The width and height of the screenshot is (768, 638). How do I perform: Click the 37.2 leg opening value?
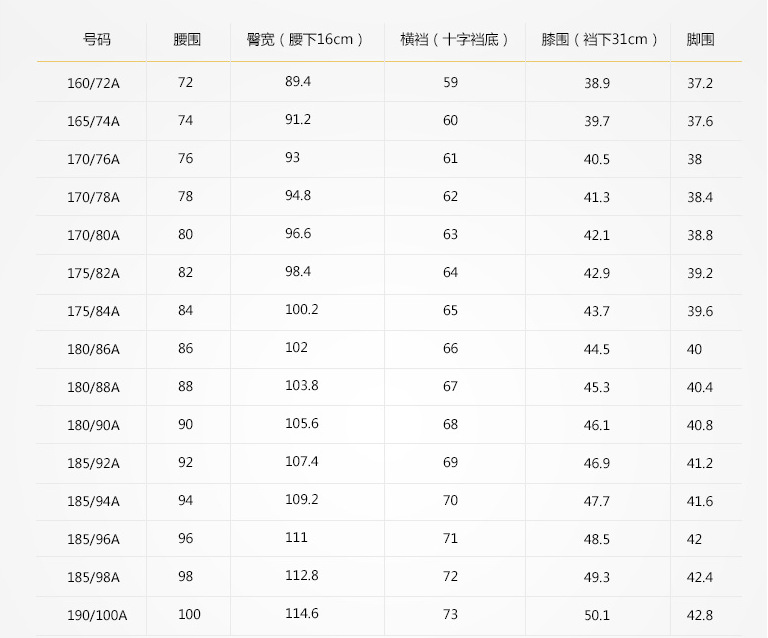(x=700, y=83)
